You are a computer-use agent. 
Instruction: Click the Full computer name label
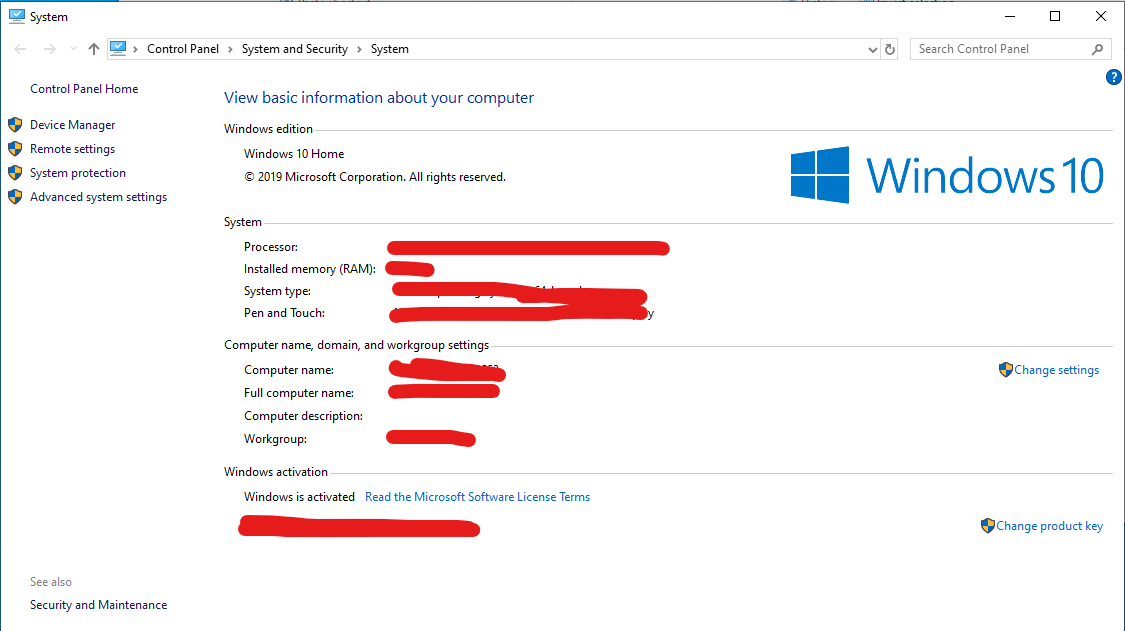coord(298,393)
